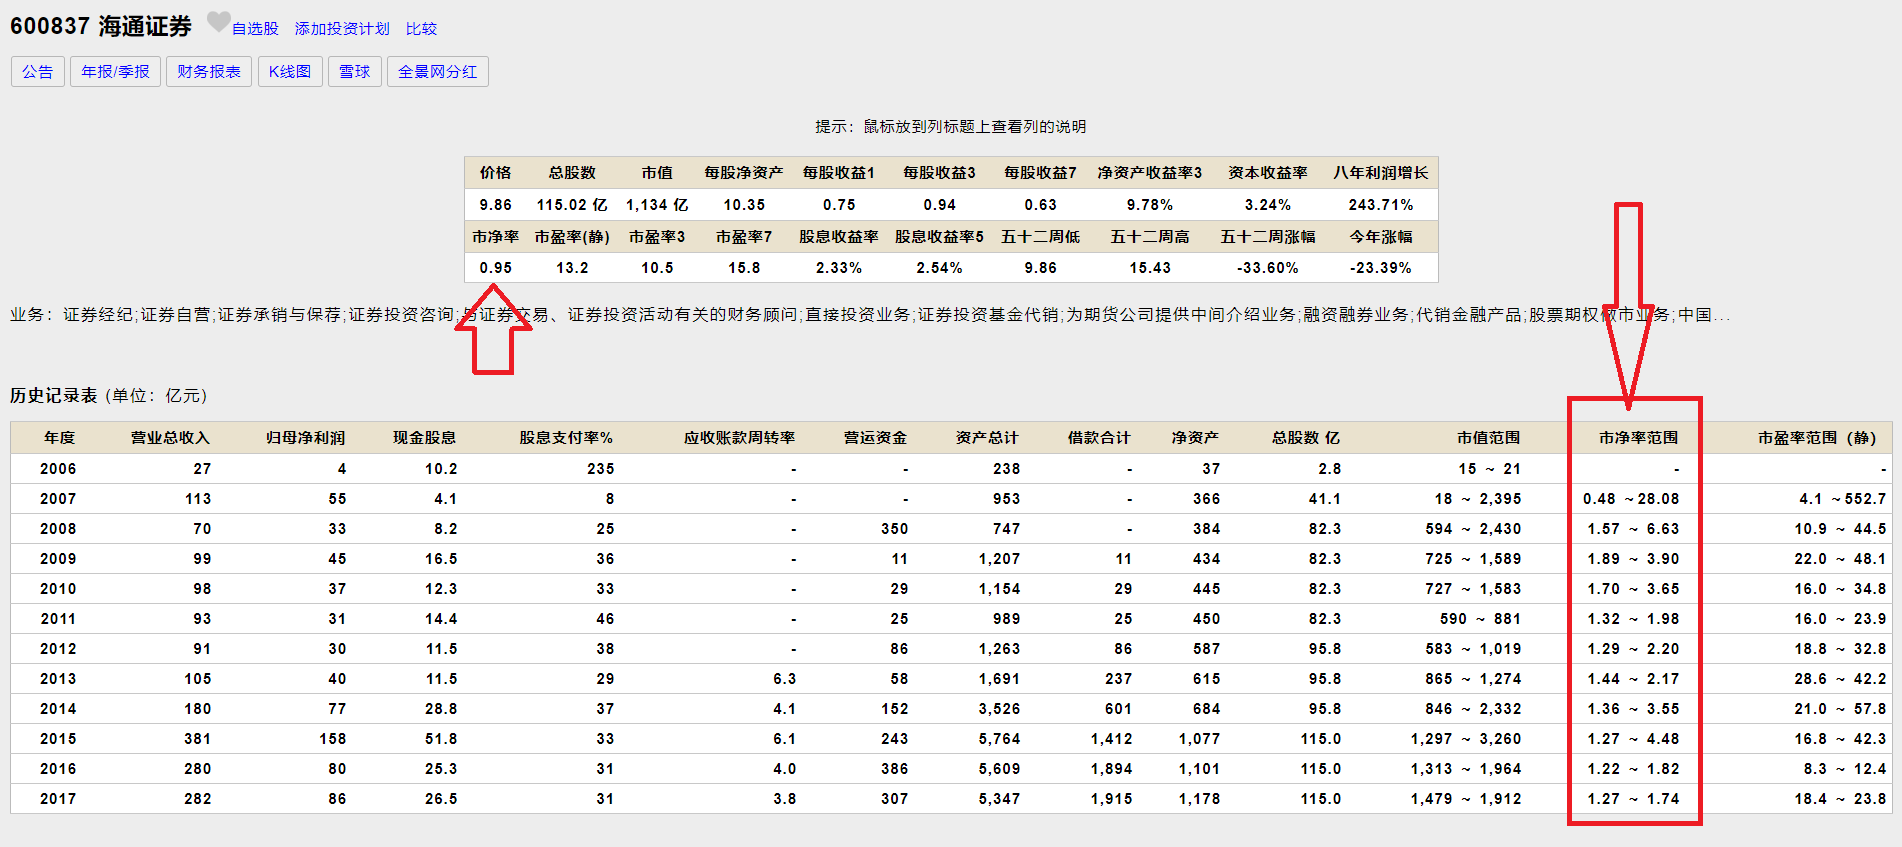
Task: Click the 4.1 ~ 552.7 PE range cell
Action: pyautogui.click(x=1842, y=499)
